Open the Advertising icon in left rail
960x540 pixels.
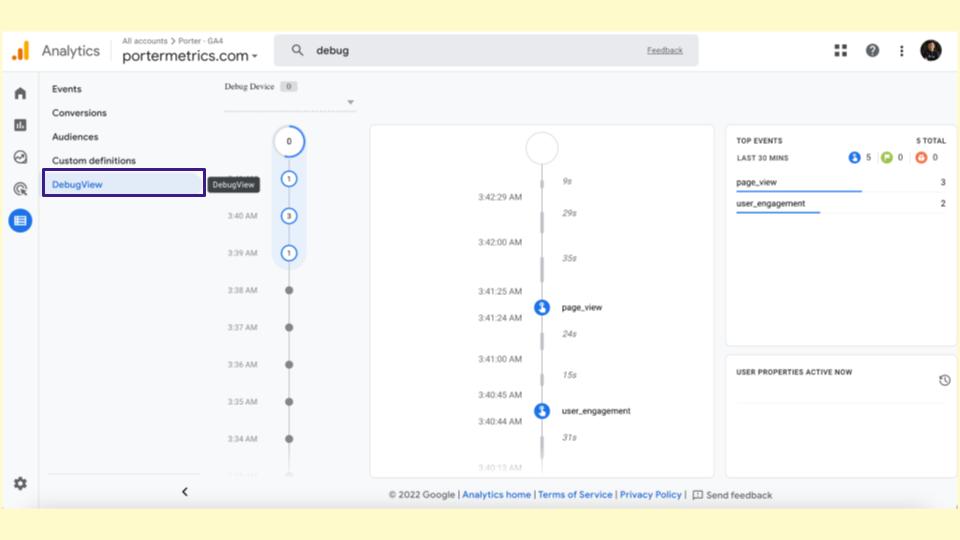20,189
